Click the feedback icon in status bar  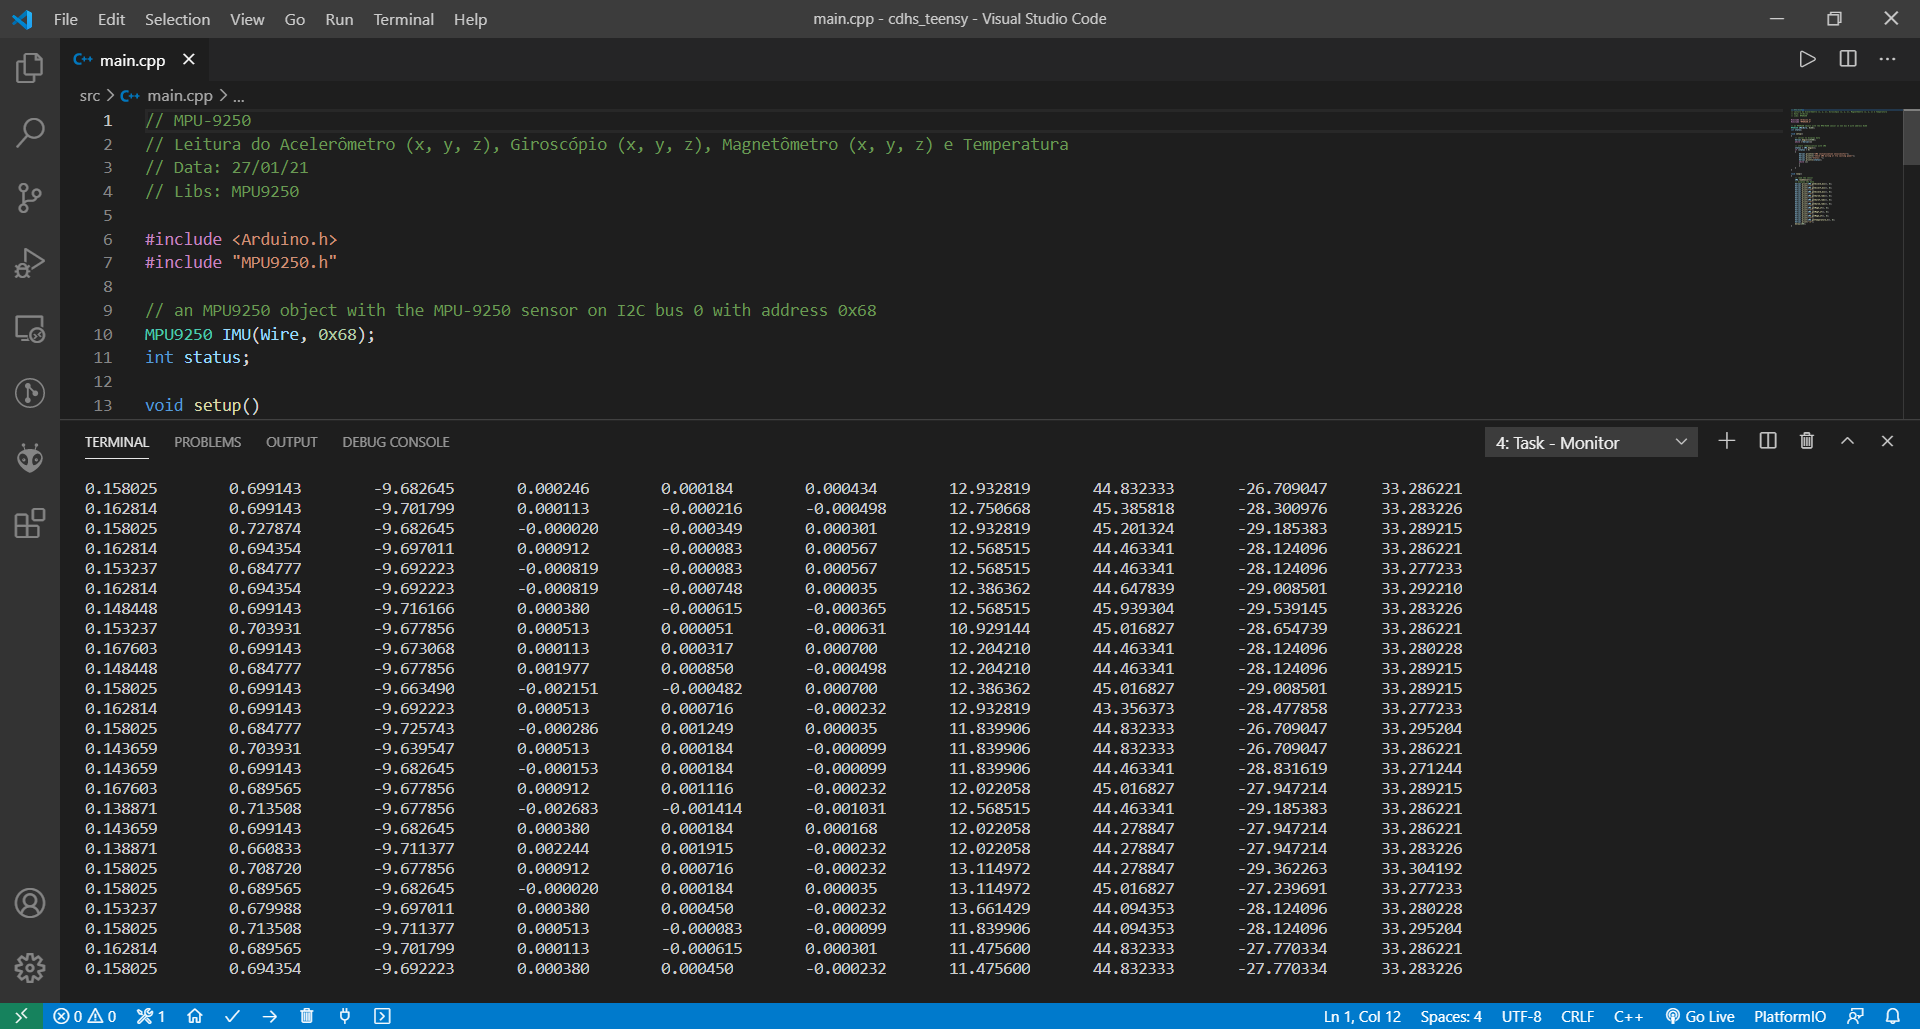pos(1855,1016)
